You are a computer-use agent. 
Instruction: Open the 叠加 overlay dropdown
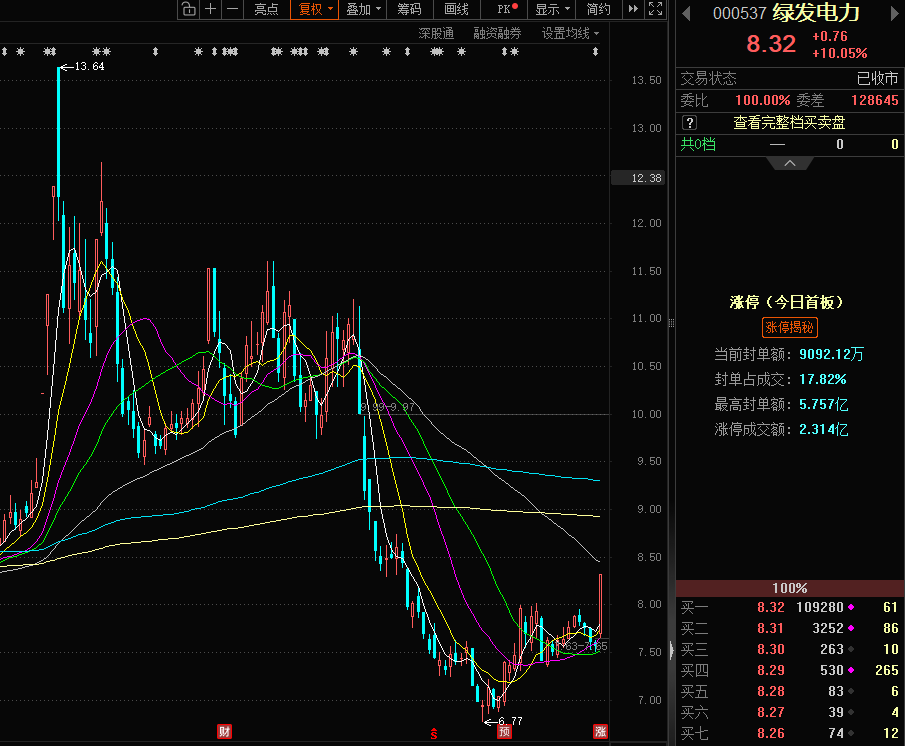coord(363,9)
